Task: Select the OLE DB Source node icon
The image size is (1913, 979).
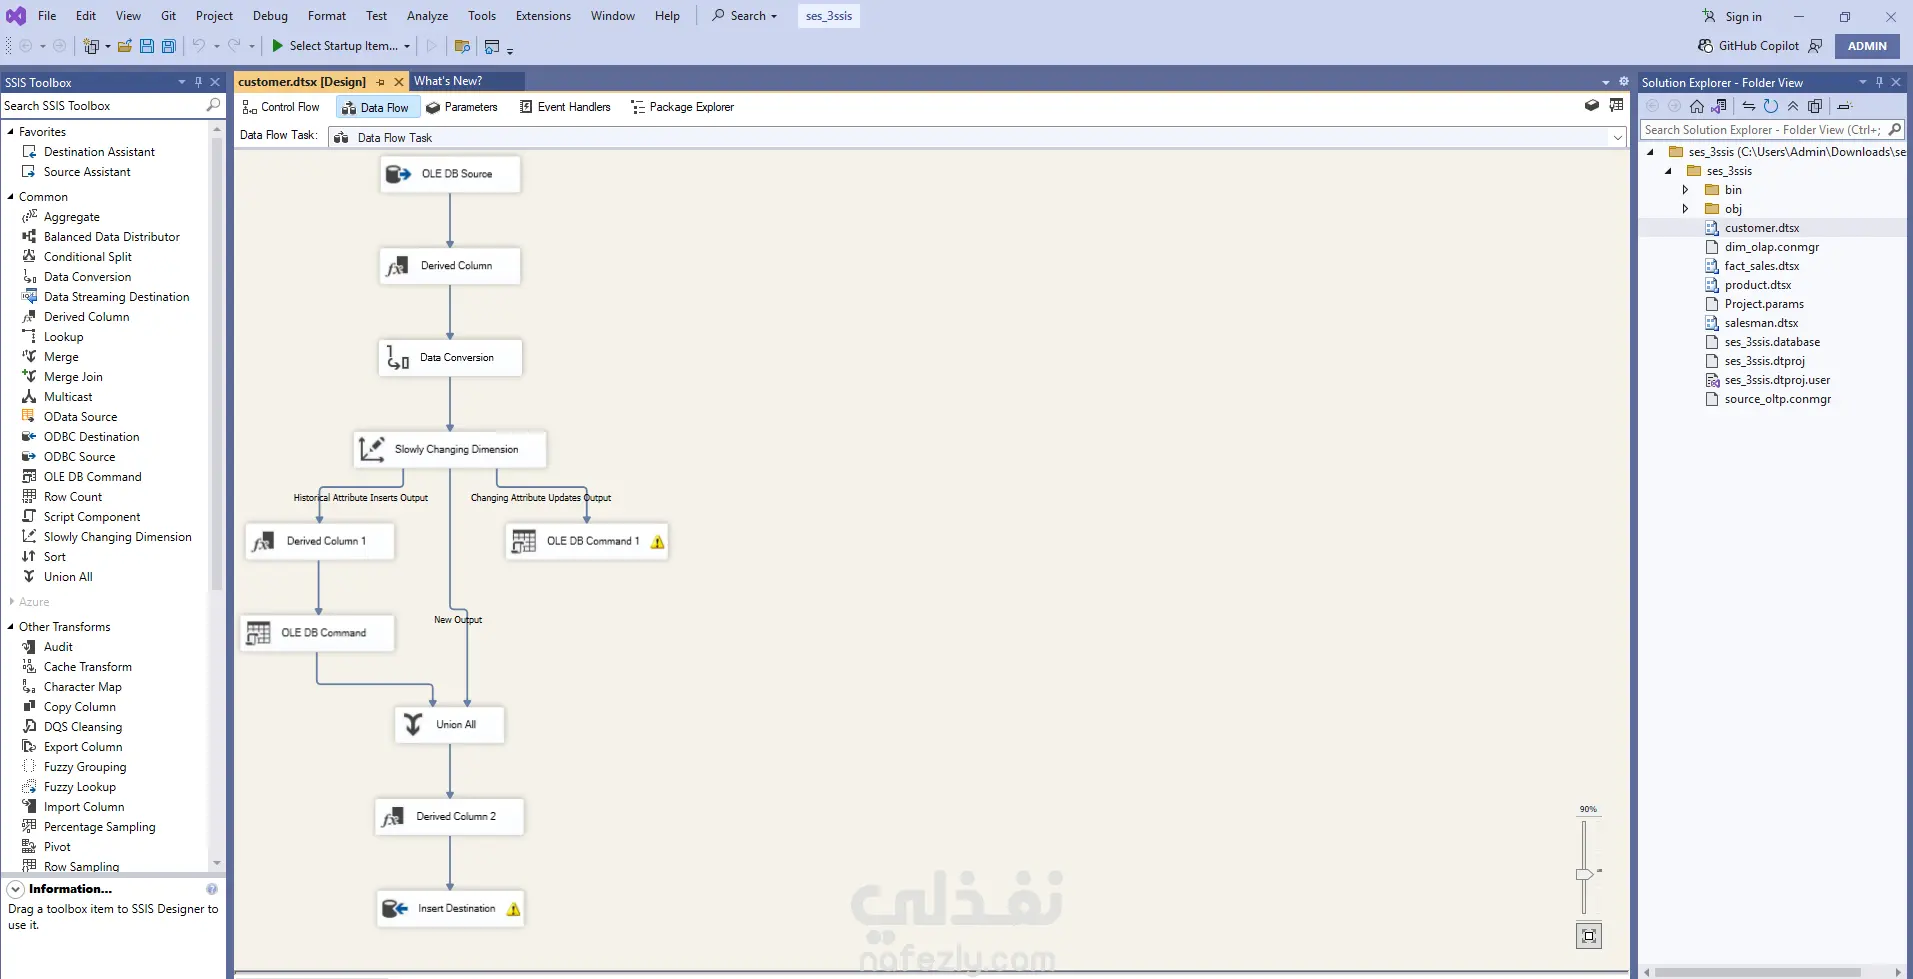Action: tap(398, 174)
